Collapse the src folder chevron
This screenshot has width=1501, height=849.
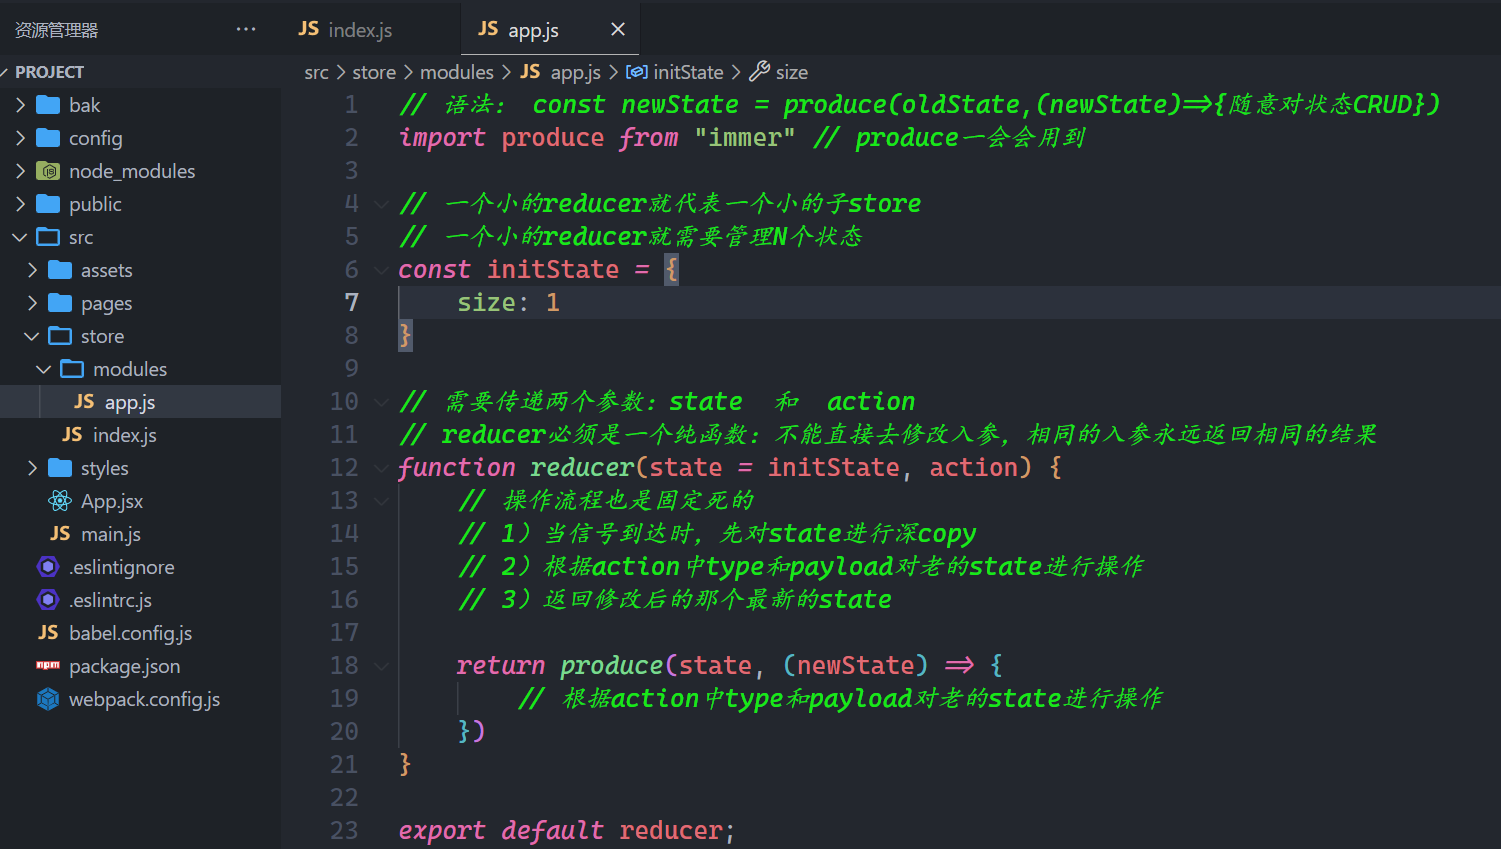[x=20, y=237]
